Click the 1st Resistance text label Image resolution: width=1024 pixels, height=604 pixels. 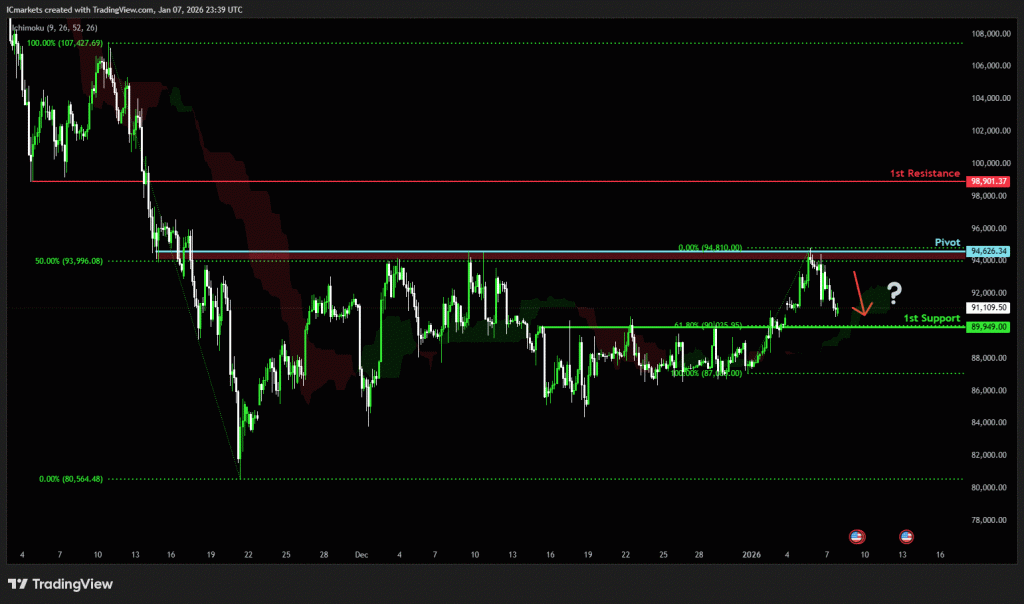pyautogui.click(x=924, y=174)
